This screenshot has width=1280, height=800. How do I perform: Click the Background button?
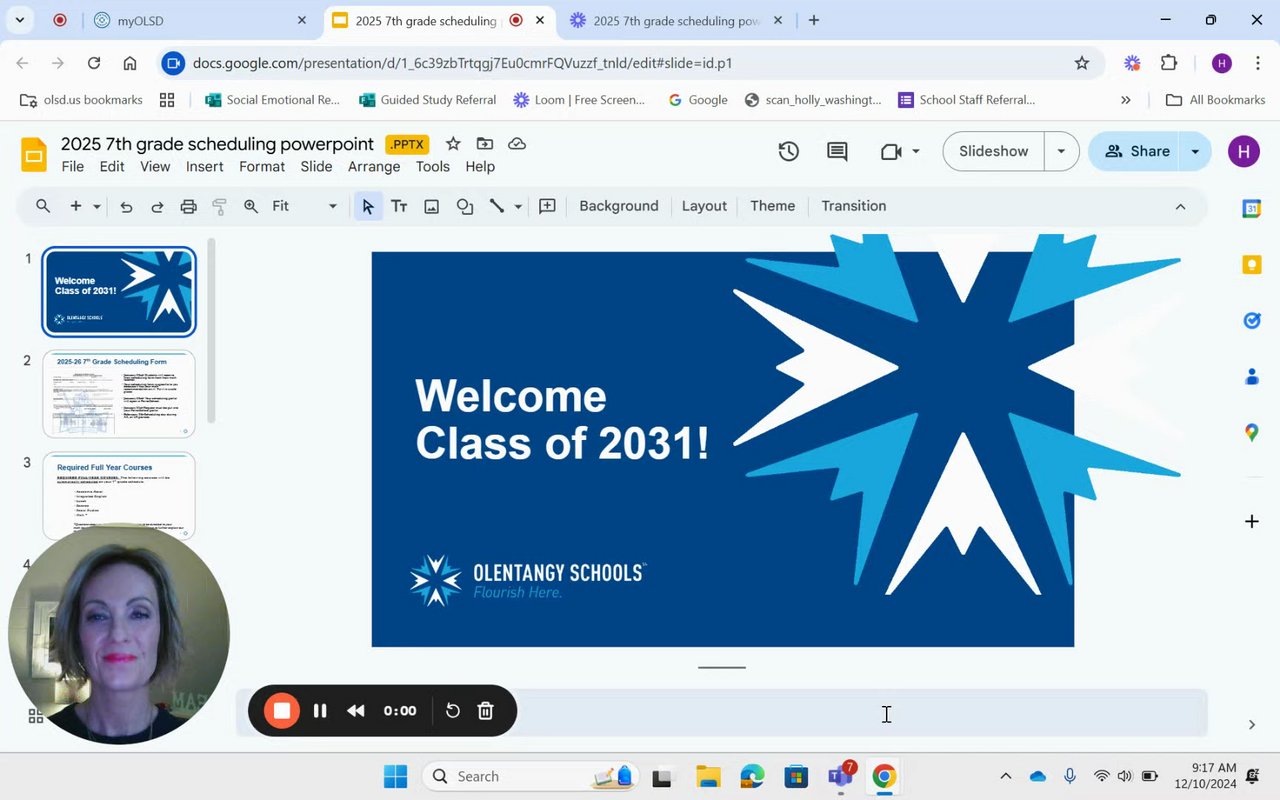click(619, 206)
